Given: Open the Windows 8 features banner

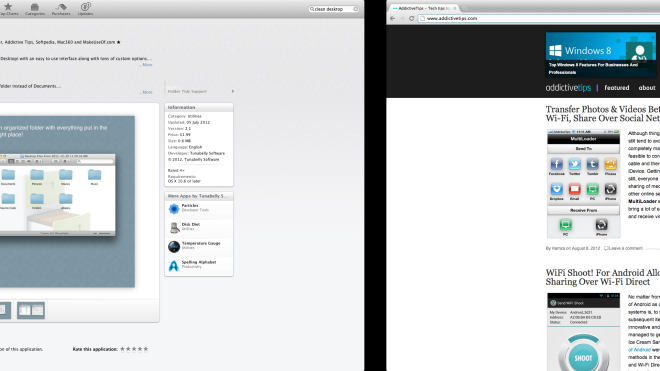Looking at the screenshot, I should (601, 55).
